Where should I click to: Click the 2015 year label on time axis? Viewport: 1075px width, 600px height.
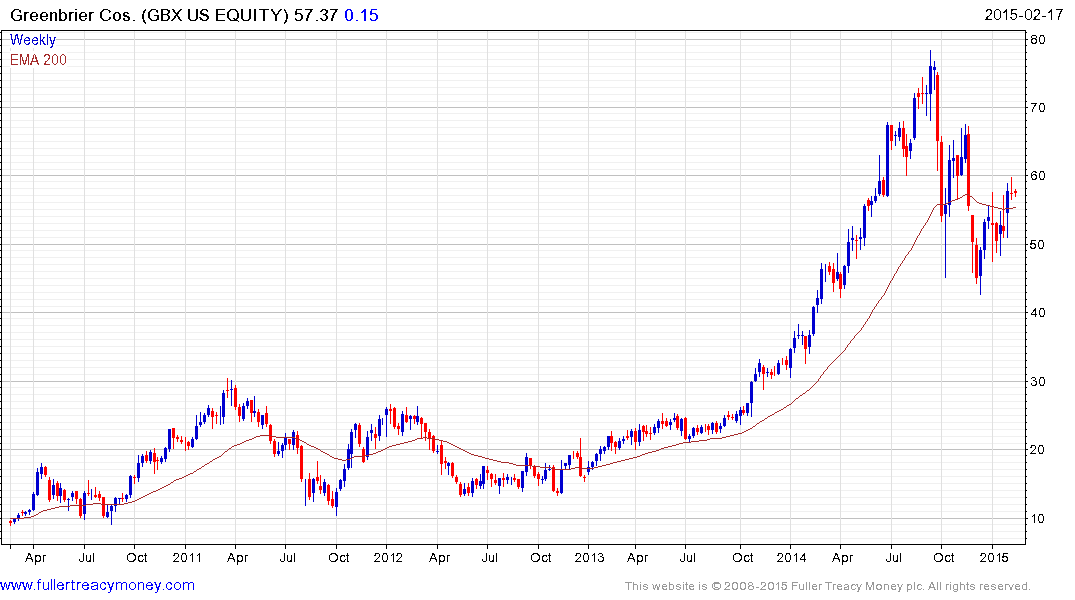pyautogui.click(x=993, y=557)
